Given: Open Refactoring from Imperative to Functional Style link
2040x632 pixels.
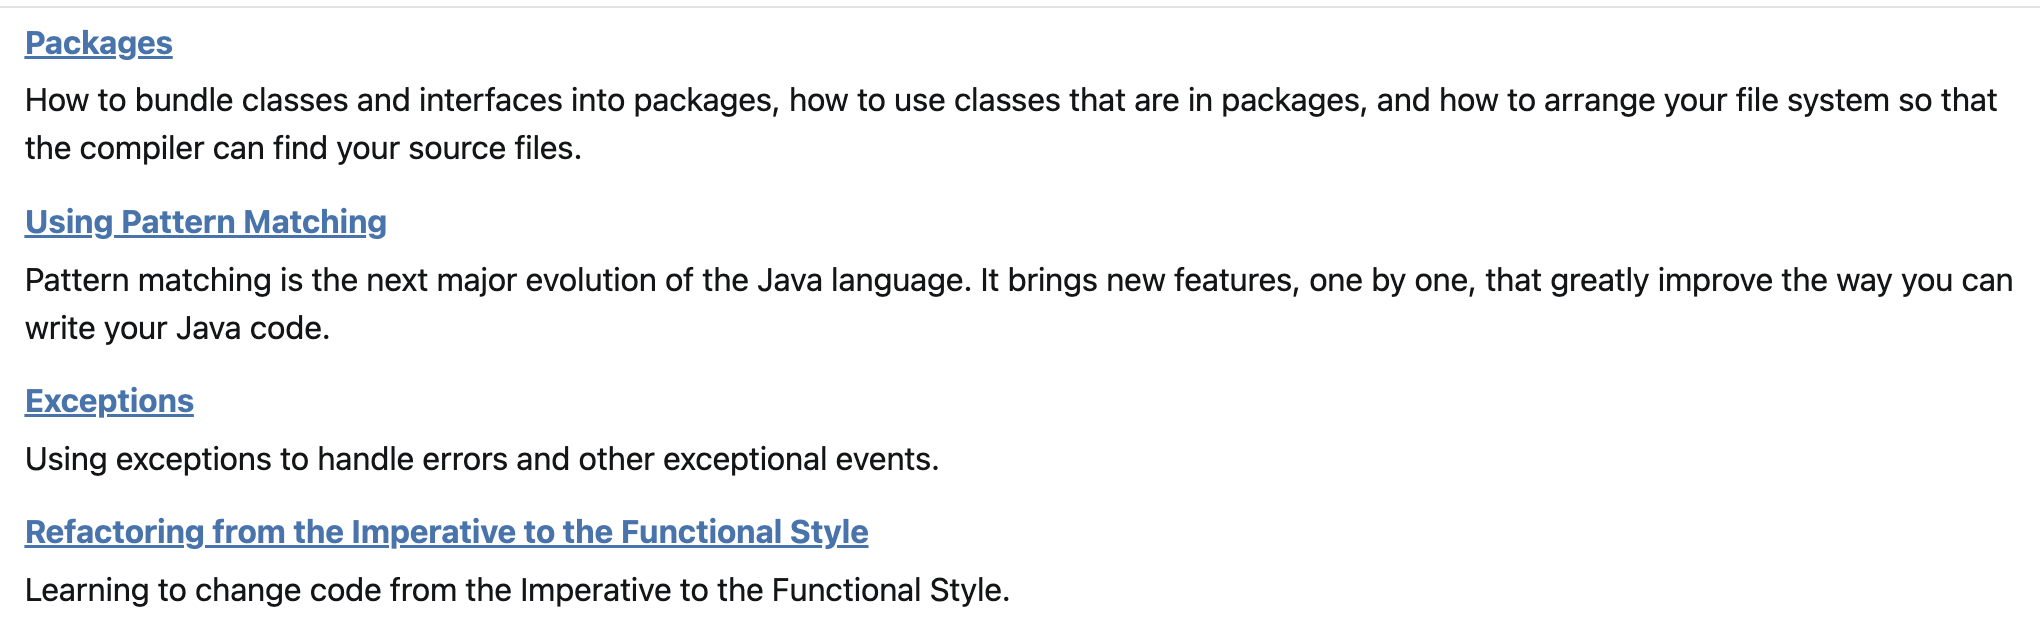Looking at the screenshot, I should coord(446,532).
